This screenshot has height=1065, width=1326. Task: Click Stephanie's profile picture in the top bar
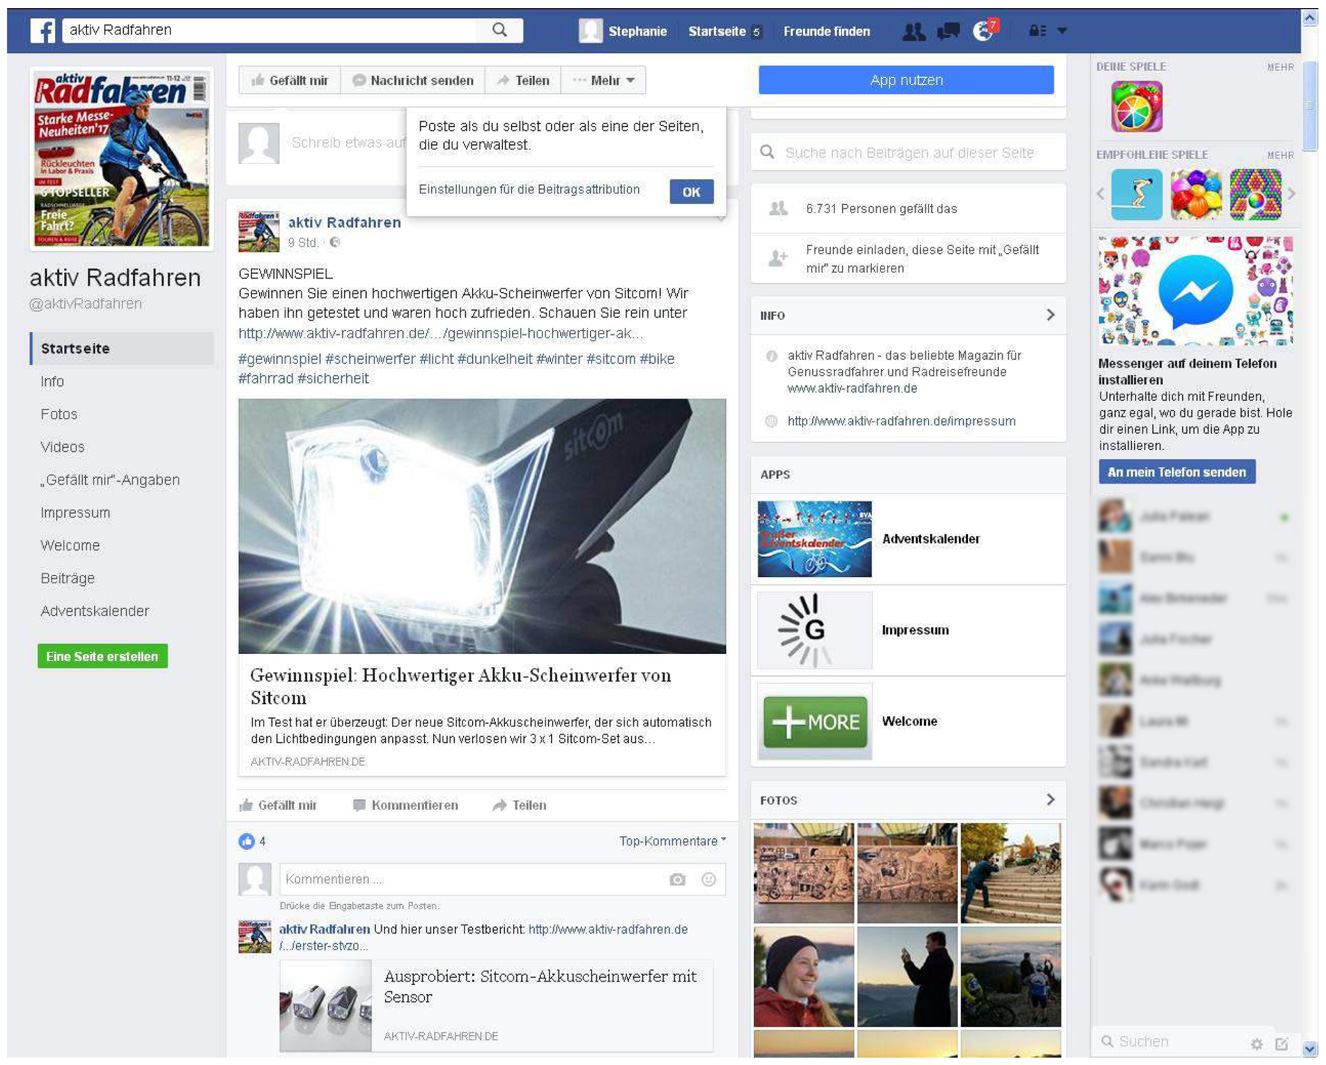pos(591,31)
